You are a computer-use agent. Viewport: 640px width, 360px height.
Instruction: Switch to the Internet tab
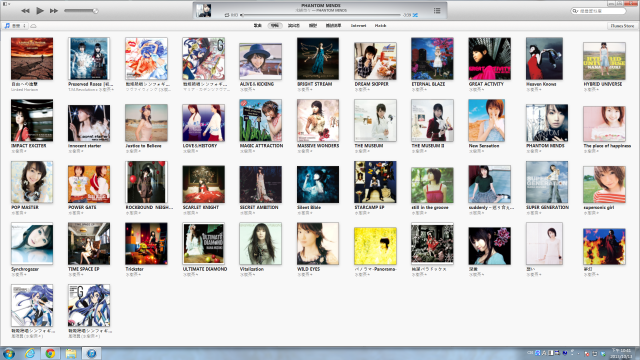click(x=358, y=26)
